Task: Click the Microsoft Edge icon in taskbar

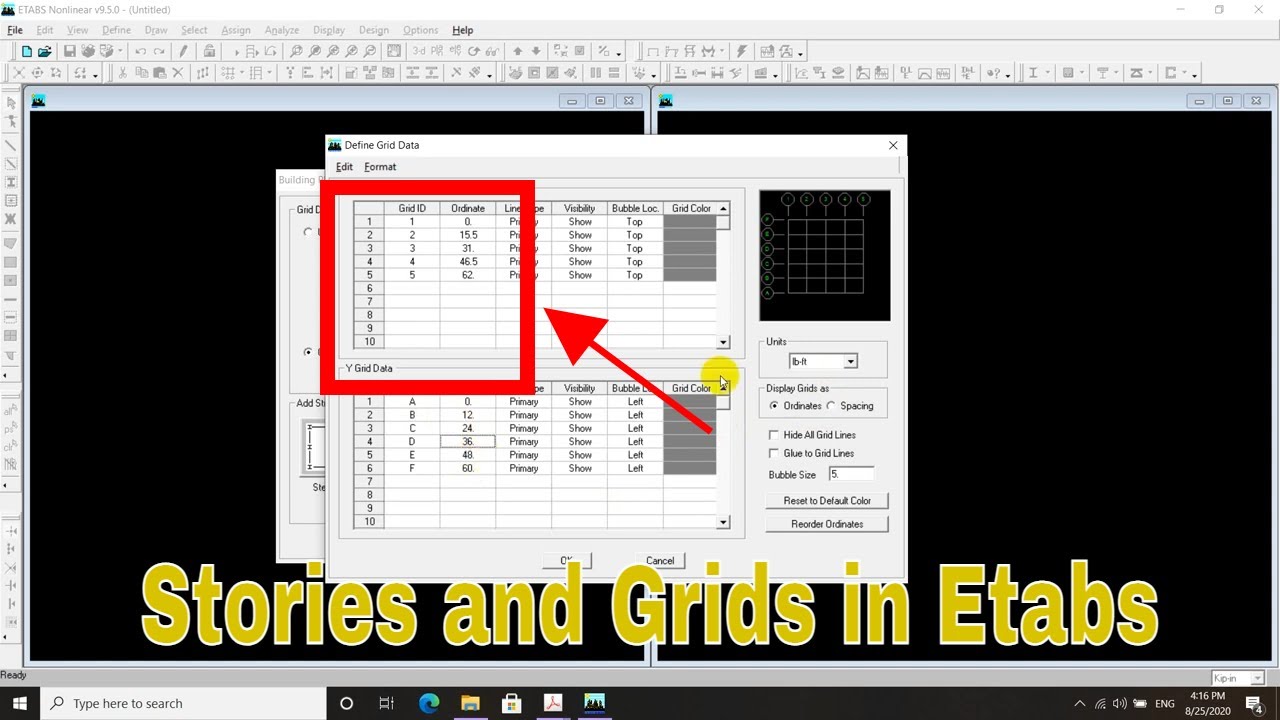Action: [429, 703]
